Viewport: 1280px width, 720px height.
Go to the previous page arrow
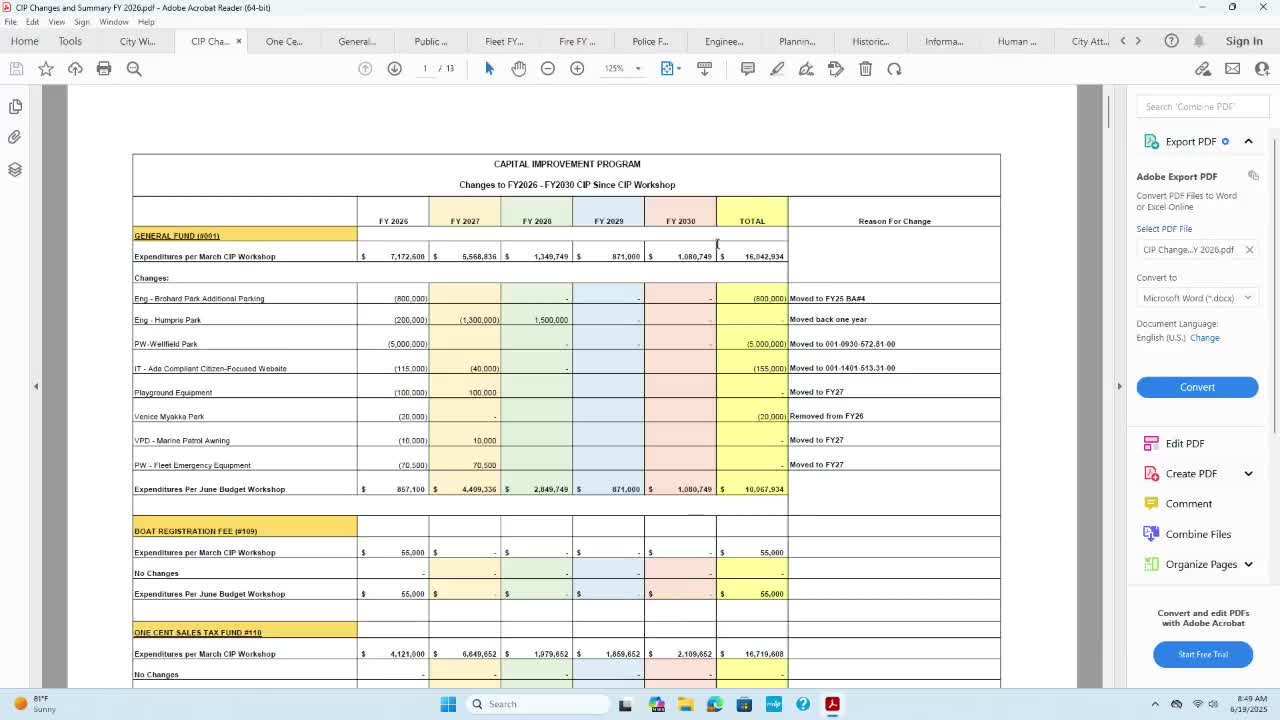coord(365,69)
